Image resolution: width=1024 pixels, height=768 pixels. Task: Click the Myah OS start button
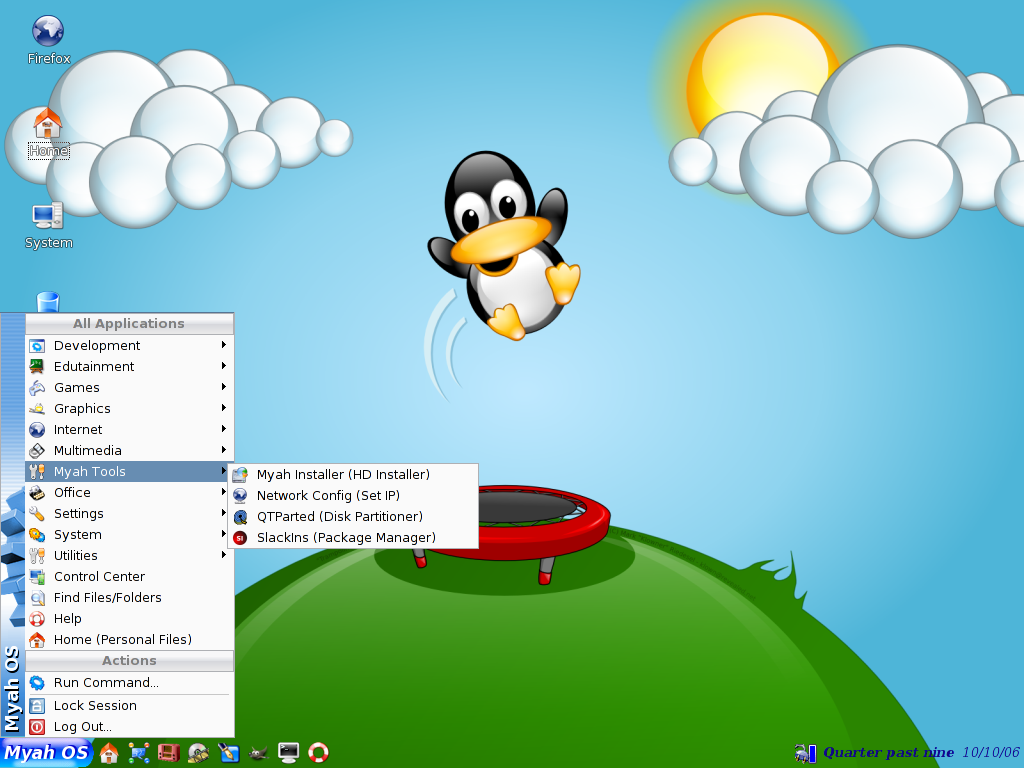coord(46,752)
